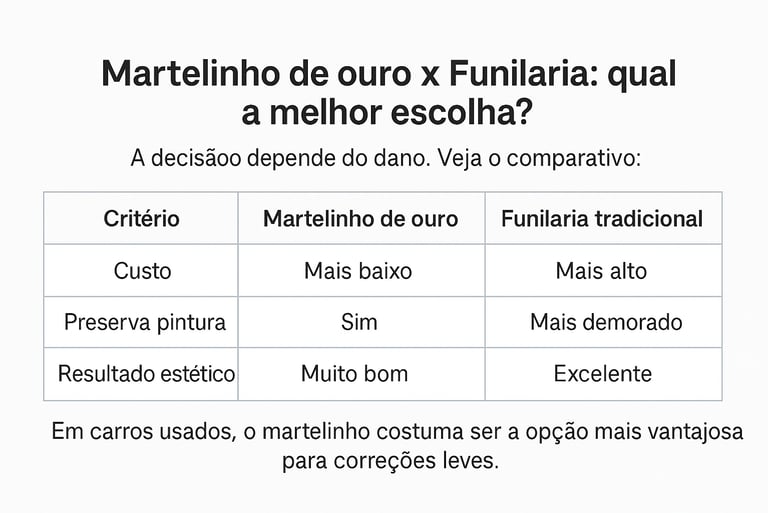Click the title line "a melhor escolha?"
768x513 pixels.
click(x=386, y=113)
